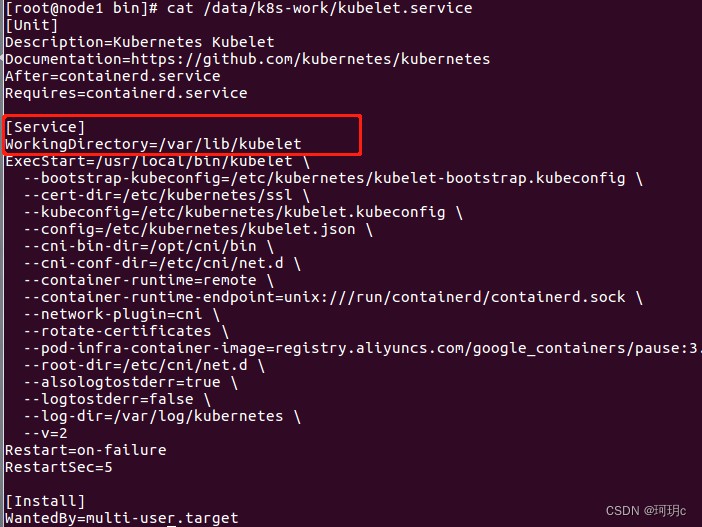Click the Requires=containerd.service line
702x527 pixels.
click(126, 93)
